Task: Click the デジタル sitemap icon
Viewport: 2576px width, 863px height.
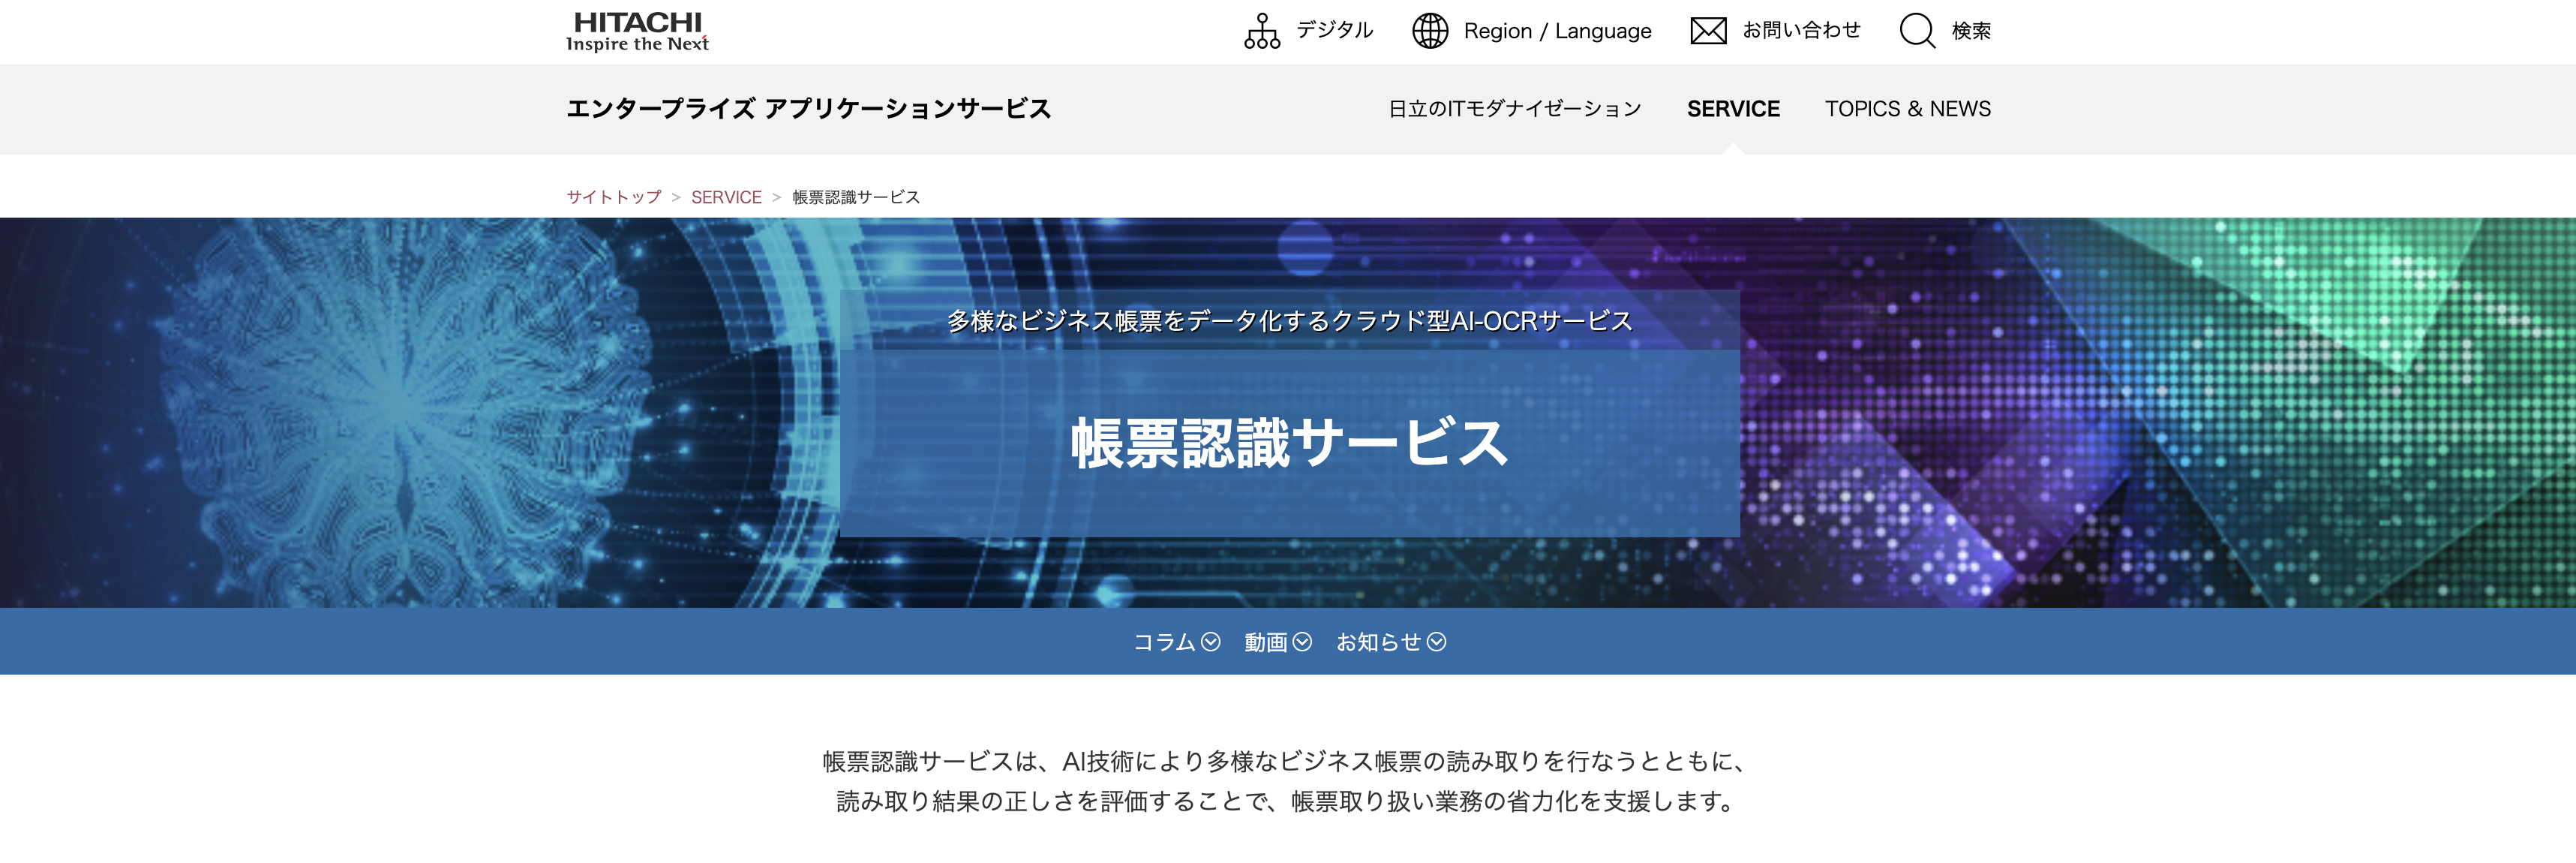Action: (1262, 31)
